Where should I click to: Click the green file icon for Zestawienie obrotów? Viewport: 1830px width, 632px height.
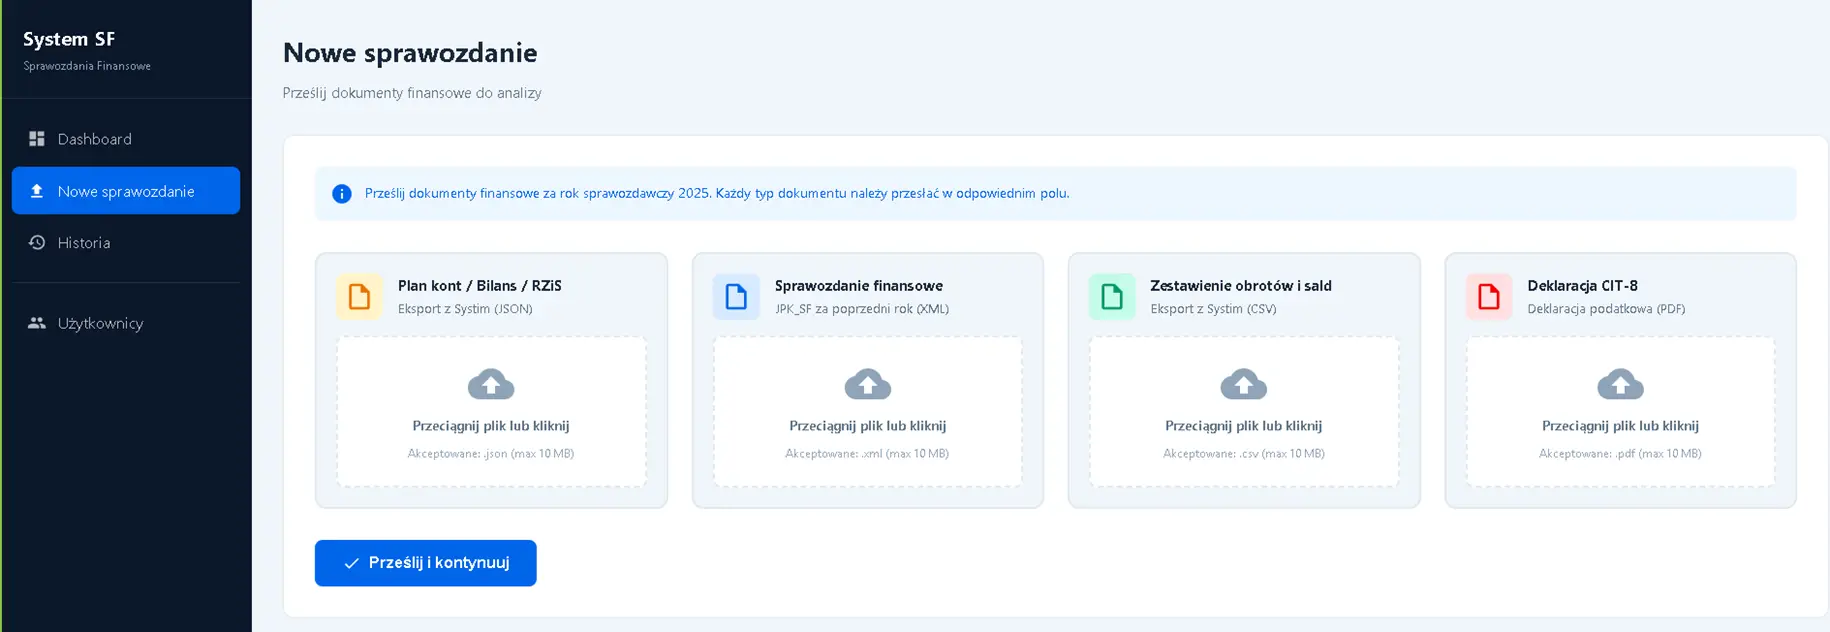coord(1112,297)
